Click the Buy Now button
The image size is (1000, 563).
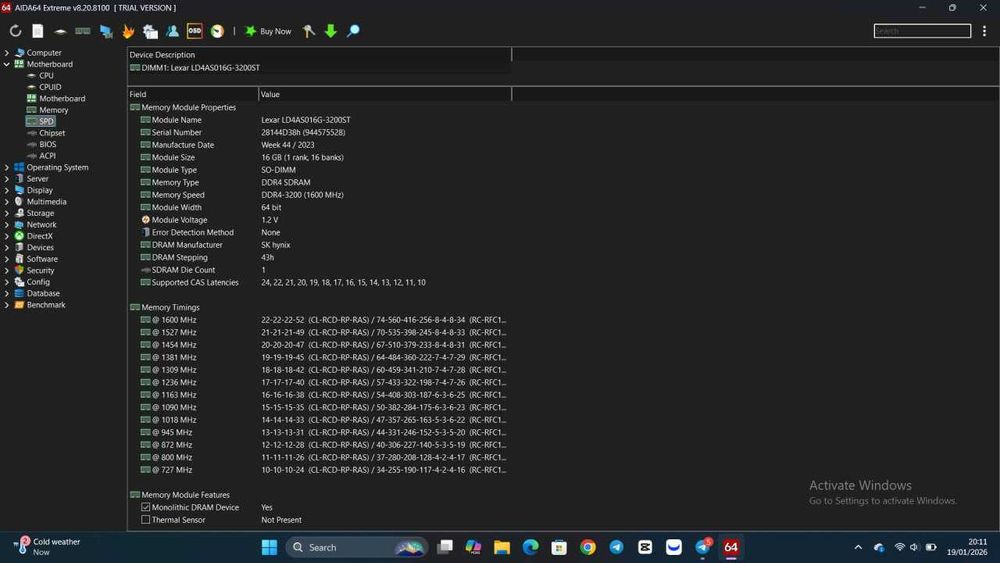268,31
